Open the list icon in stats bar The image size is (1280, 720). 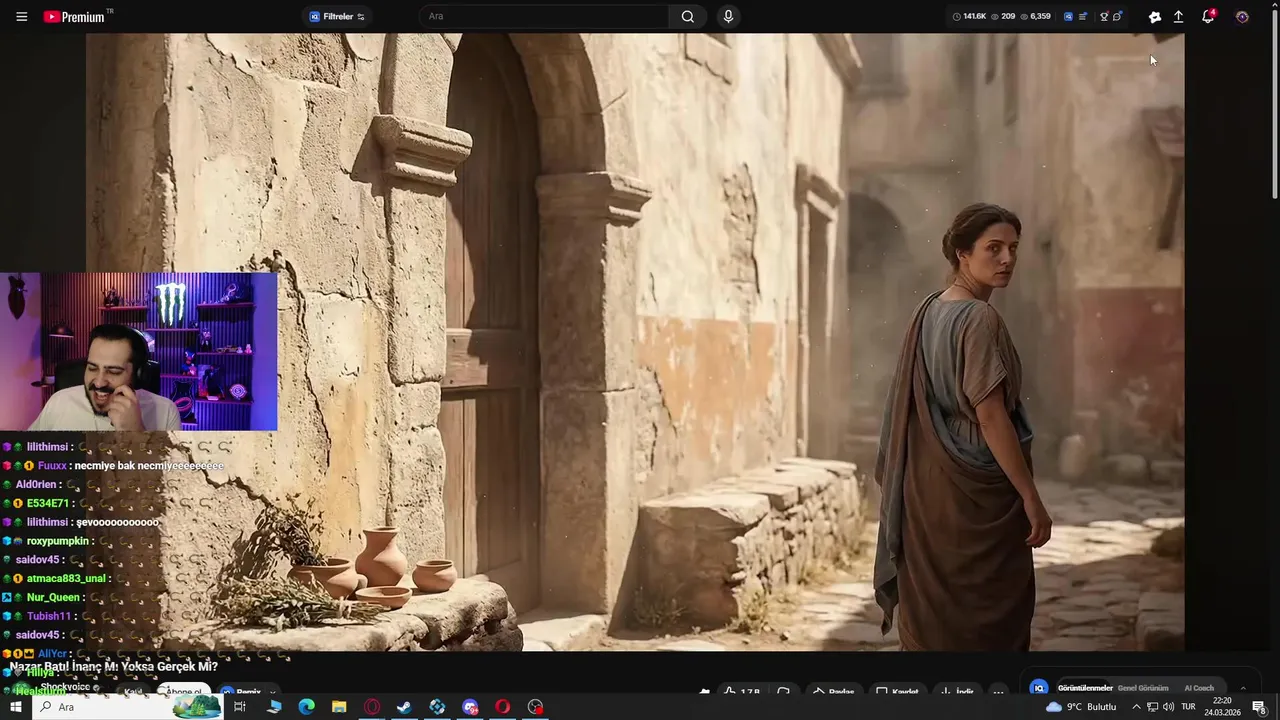pyautogui.click(x=1083, y=16)
